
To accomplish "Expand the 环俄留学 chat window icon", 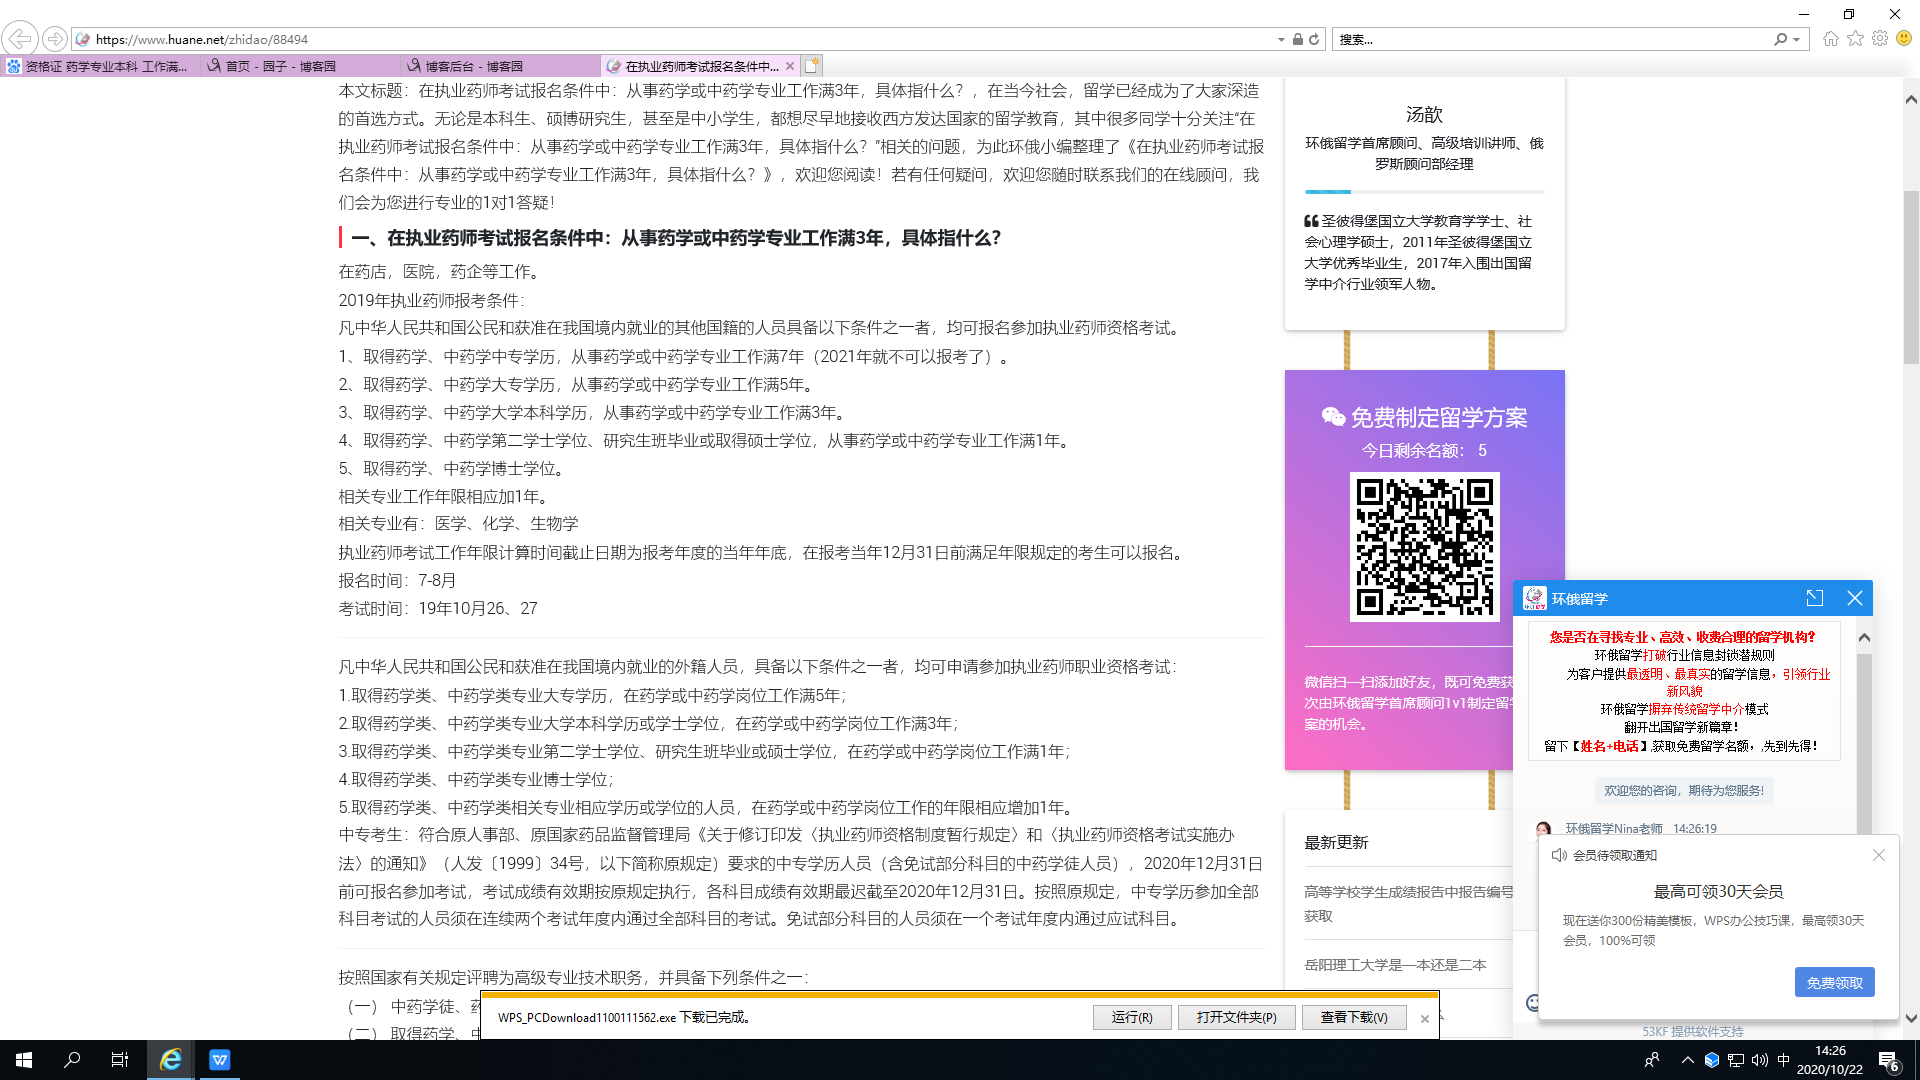I will (x=1814, y=598).
